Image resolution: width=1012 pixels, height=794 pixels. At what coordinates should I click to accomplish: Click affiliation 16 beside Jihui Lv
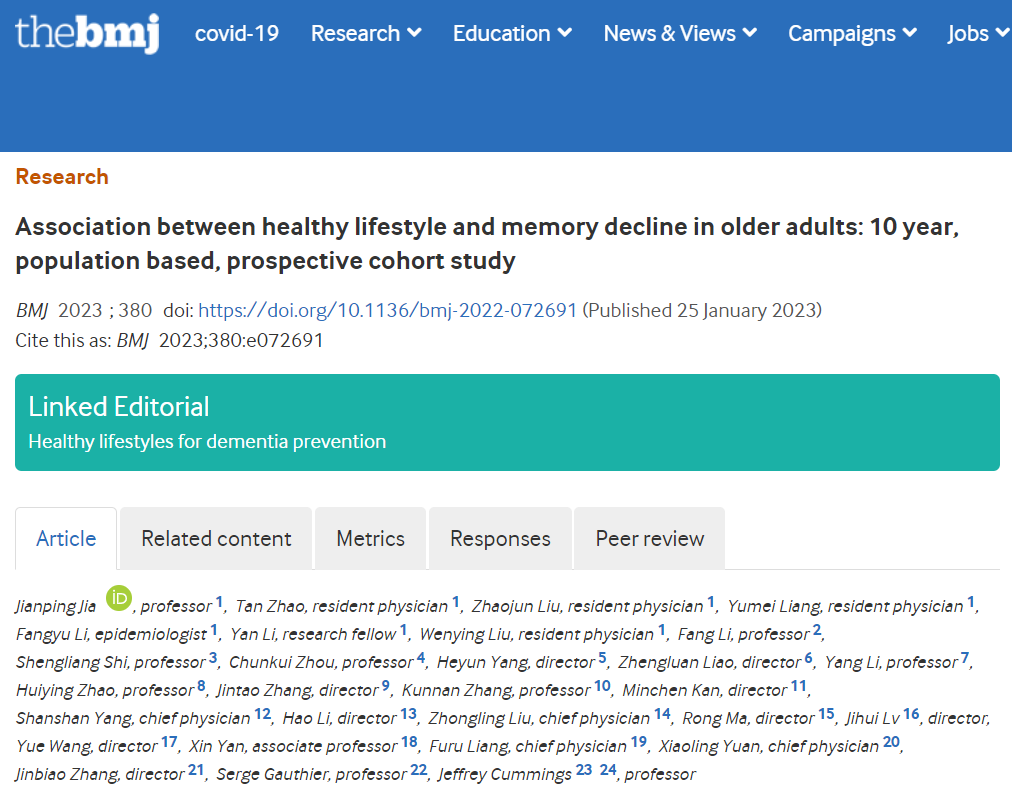click(x=910, y=715)
